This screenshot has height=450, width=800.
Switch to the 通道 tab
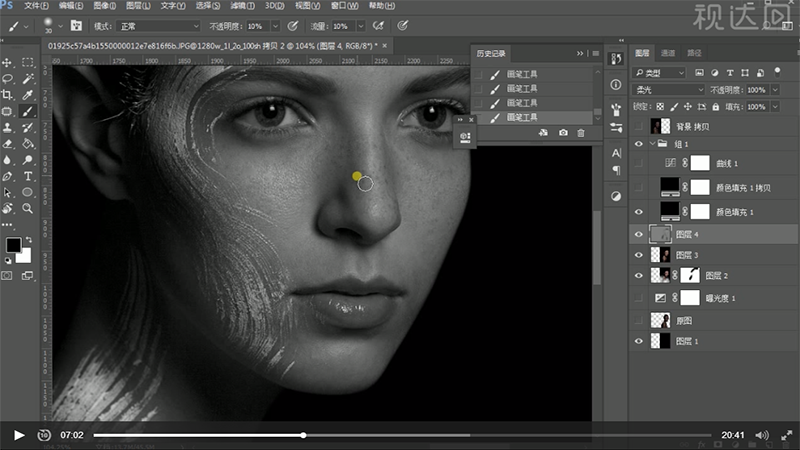click(x=668, y=53)
